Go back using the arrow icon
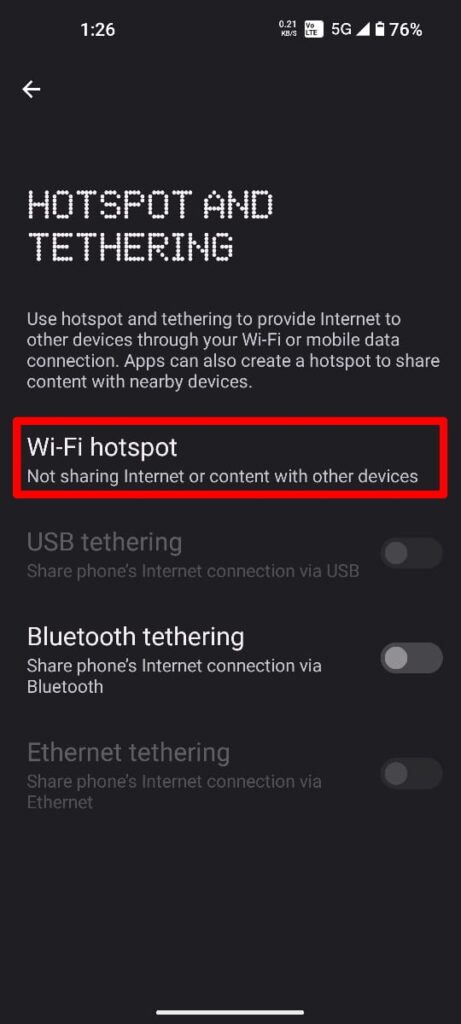Viewport: 461px width, 1024px height. click(x=31, y=89)
